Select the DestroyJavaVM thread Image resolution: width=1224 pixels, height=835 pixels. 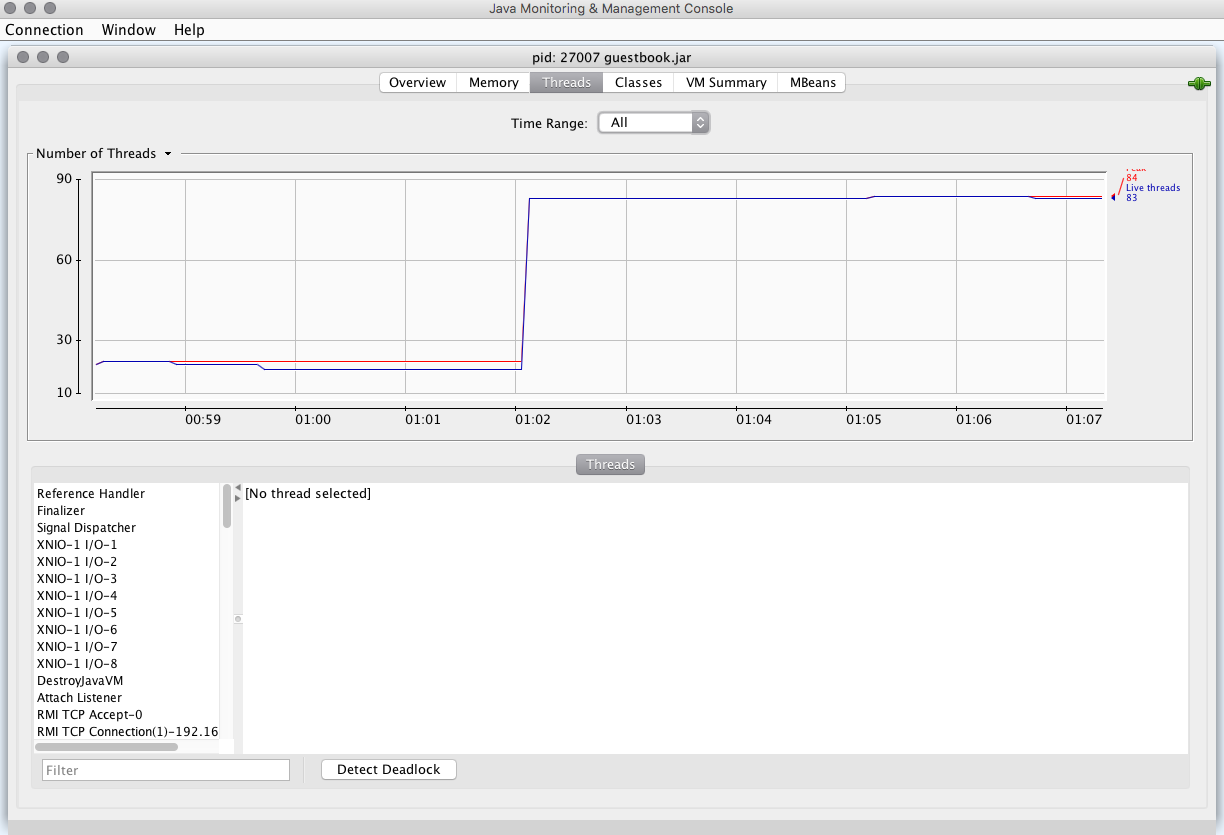coord(126,681)
